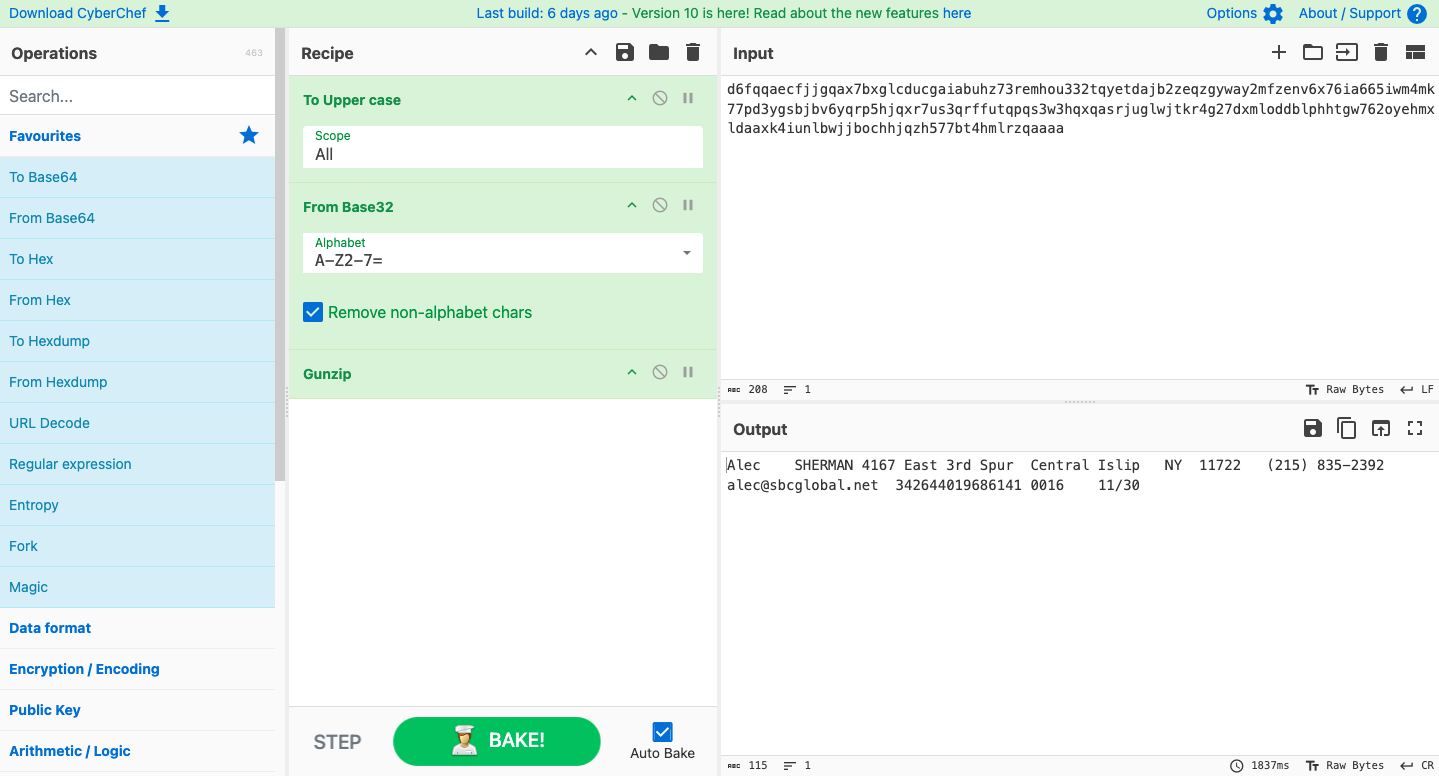Set breakpoint on From Base32
This screenshot has height=776, width=1439.
[x=688, y=206]
